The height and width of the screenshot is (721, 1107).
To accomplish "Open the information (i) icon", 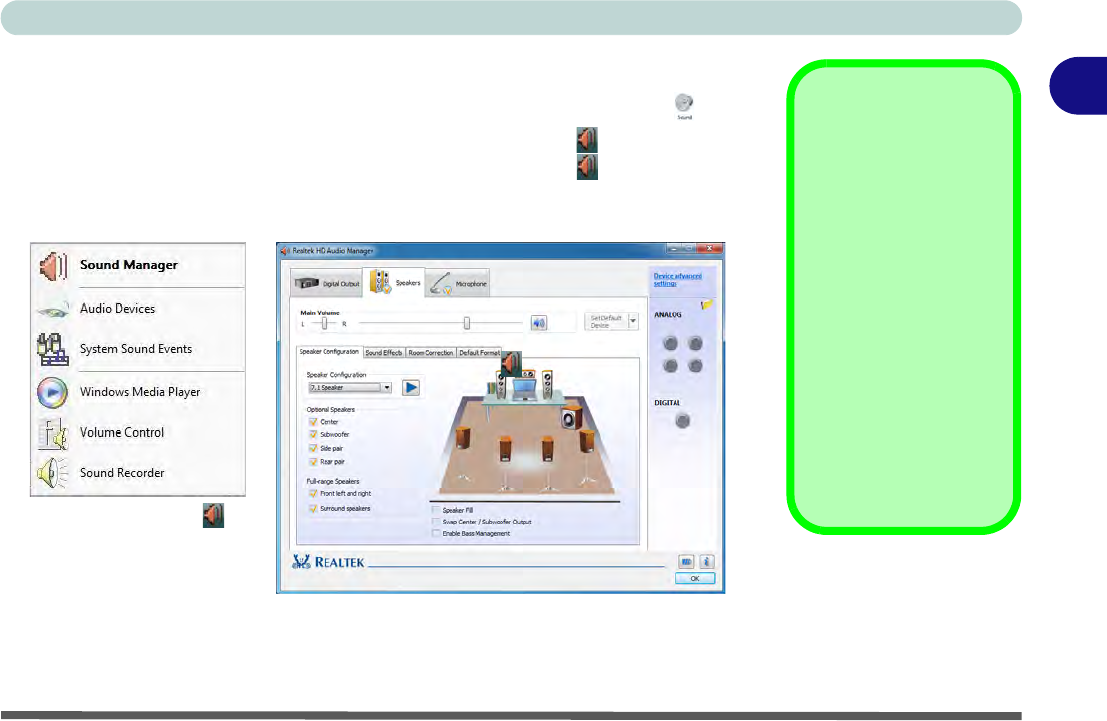I will [x=706, y=561].
